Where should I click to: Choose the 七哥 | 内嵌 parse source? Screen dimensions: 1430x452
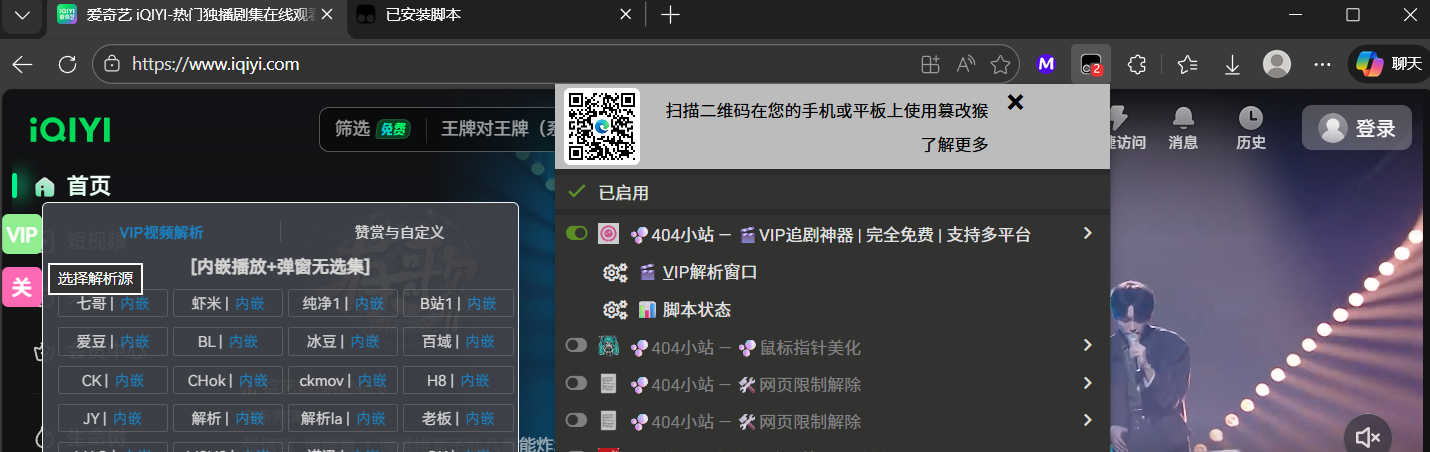pyautogui.click(x=113, y=303)
